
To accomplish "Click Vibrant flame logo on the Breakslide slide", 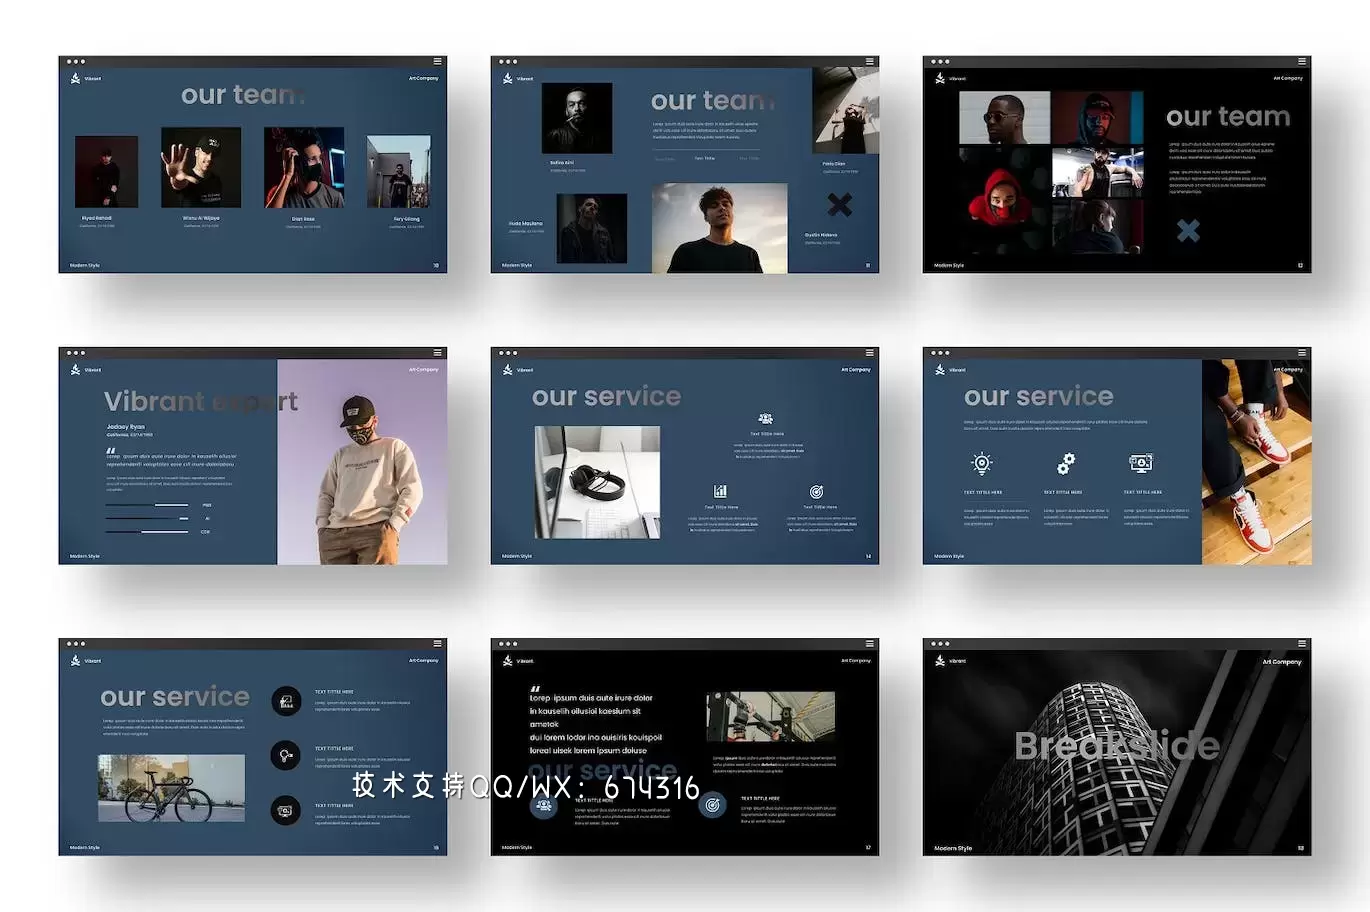I will click(939, 661).
